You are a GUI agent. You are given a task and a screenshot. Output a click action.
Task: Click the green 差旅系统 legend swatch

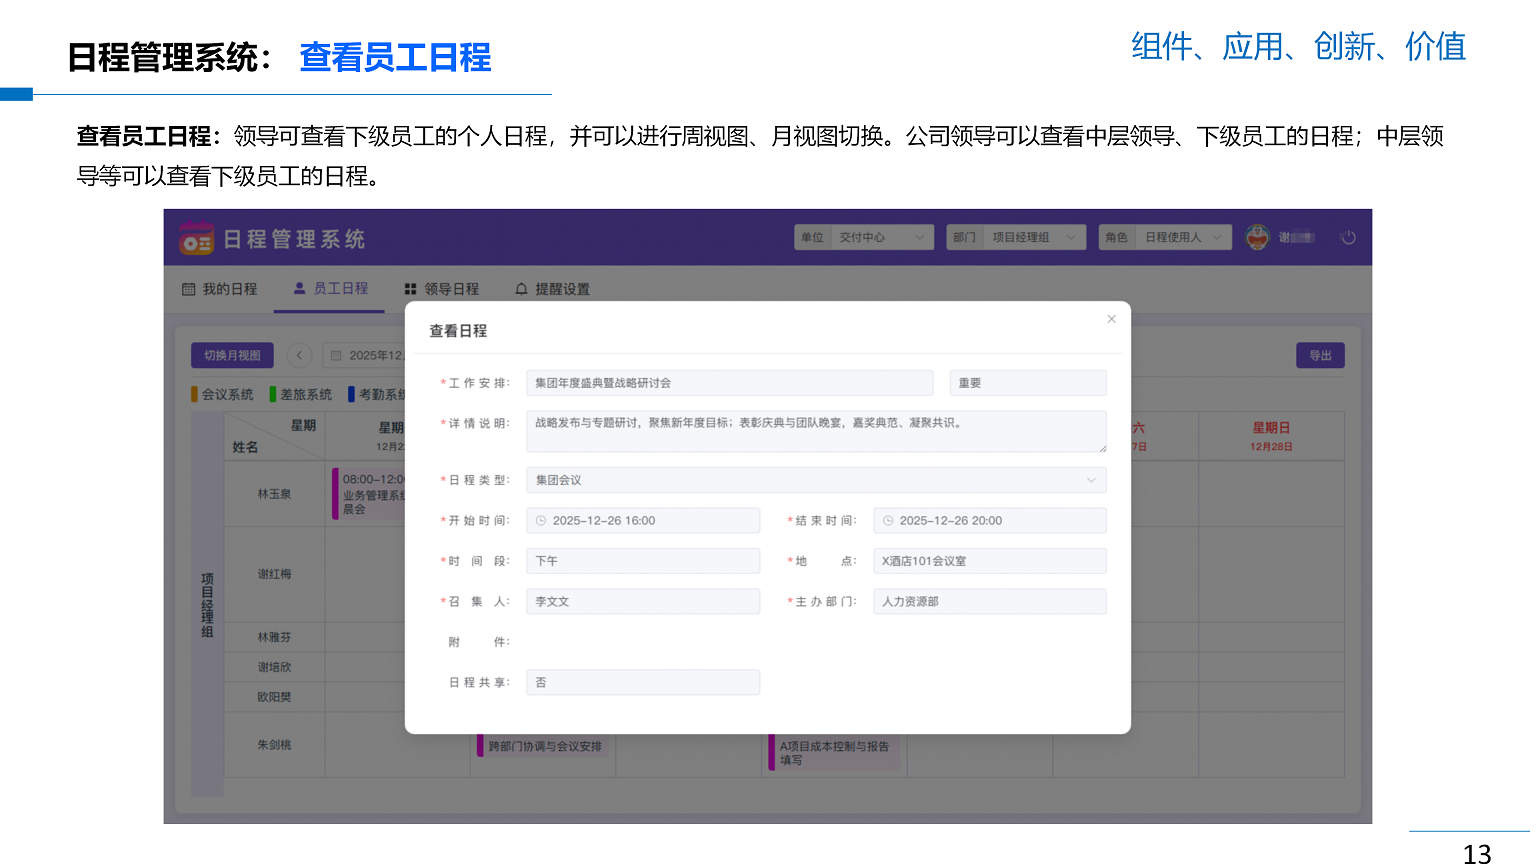(x=273, y=394)
